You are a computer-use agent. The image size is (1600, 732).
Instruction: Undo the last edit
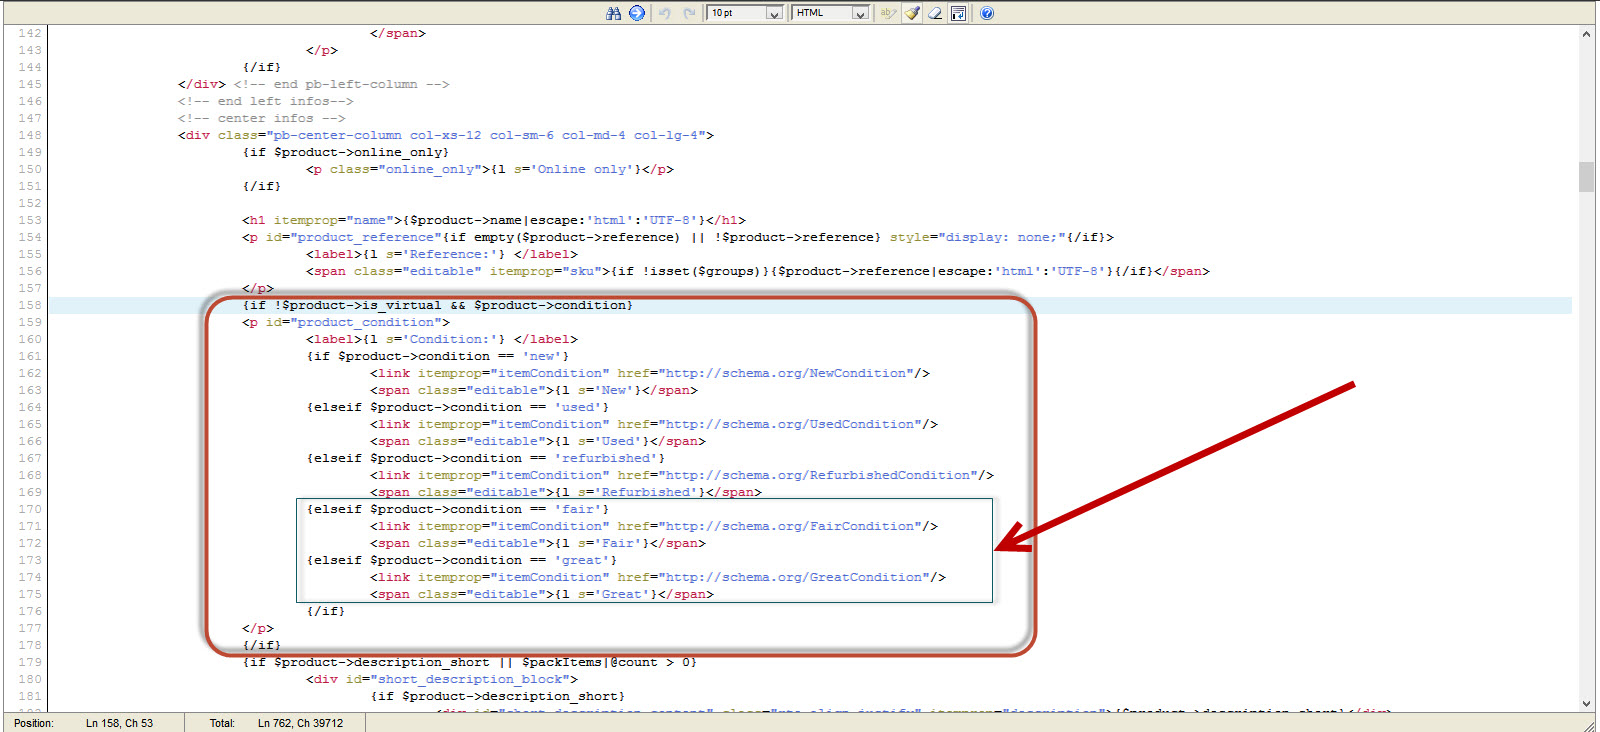(664, 13)
